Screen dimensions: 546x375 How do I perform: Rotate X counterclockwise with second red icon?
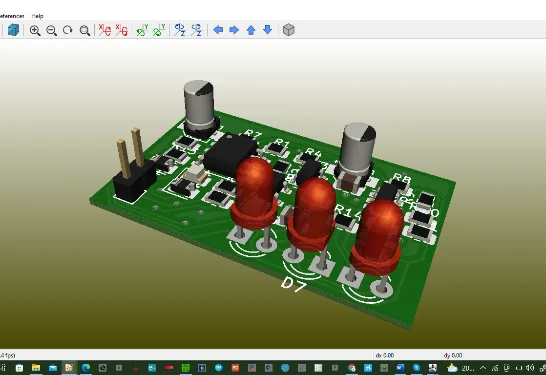coord(122,30)
